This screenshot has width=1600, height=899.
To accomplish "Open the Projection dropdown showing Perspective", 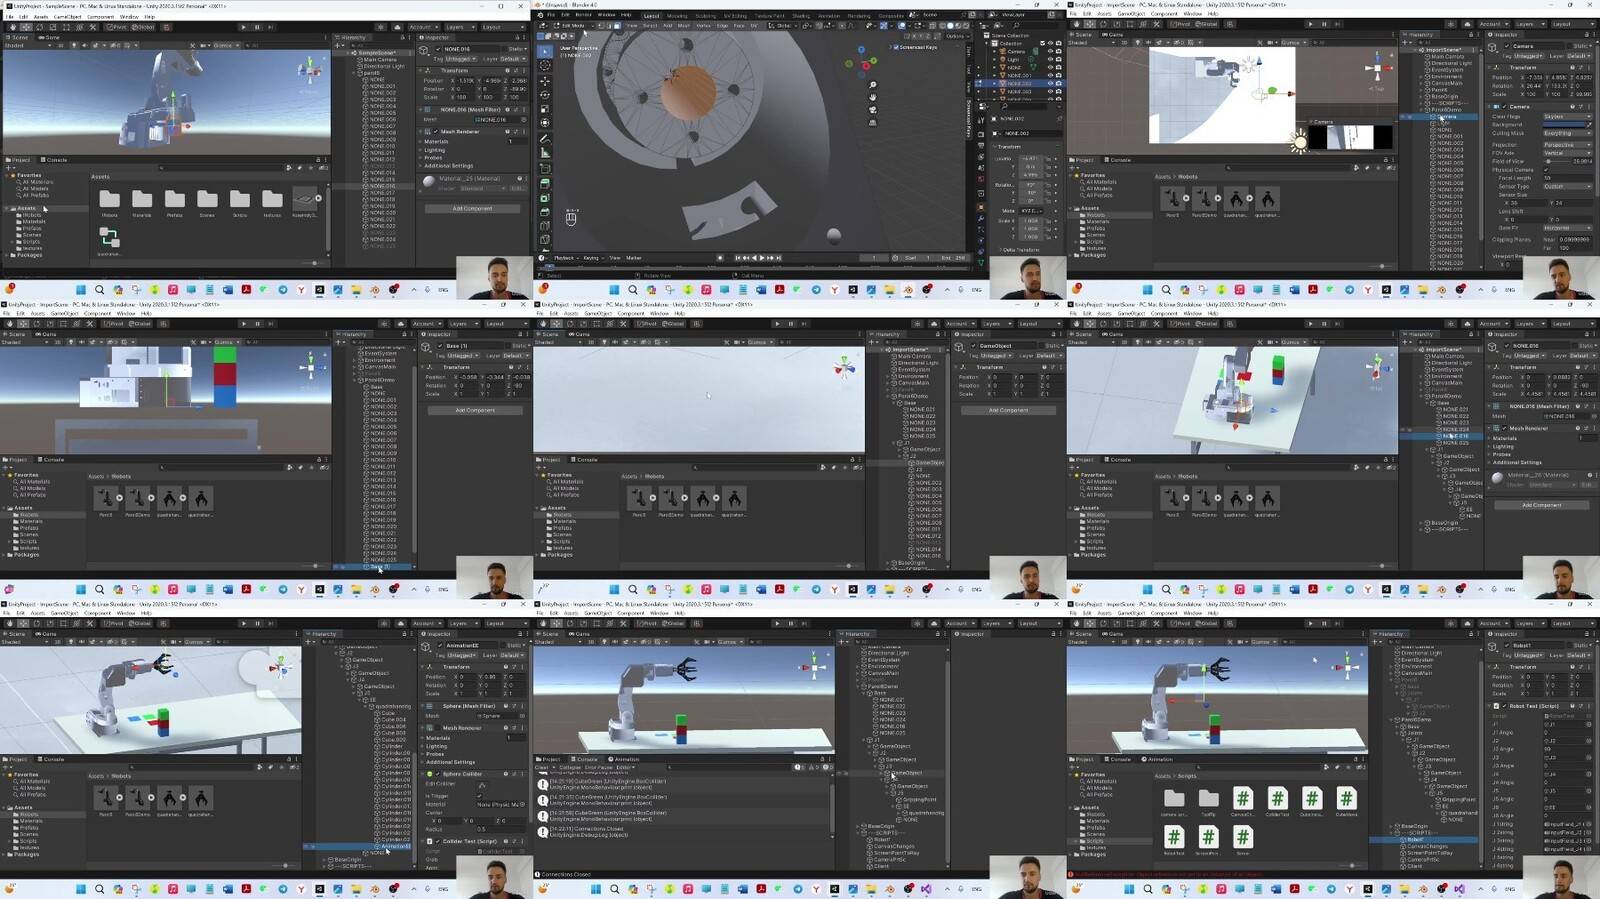I will coord(1567,145).
